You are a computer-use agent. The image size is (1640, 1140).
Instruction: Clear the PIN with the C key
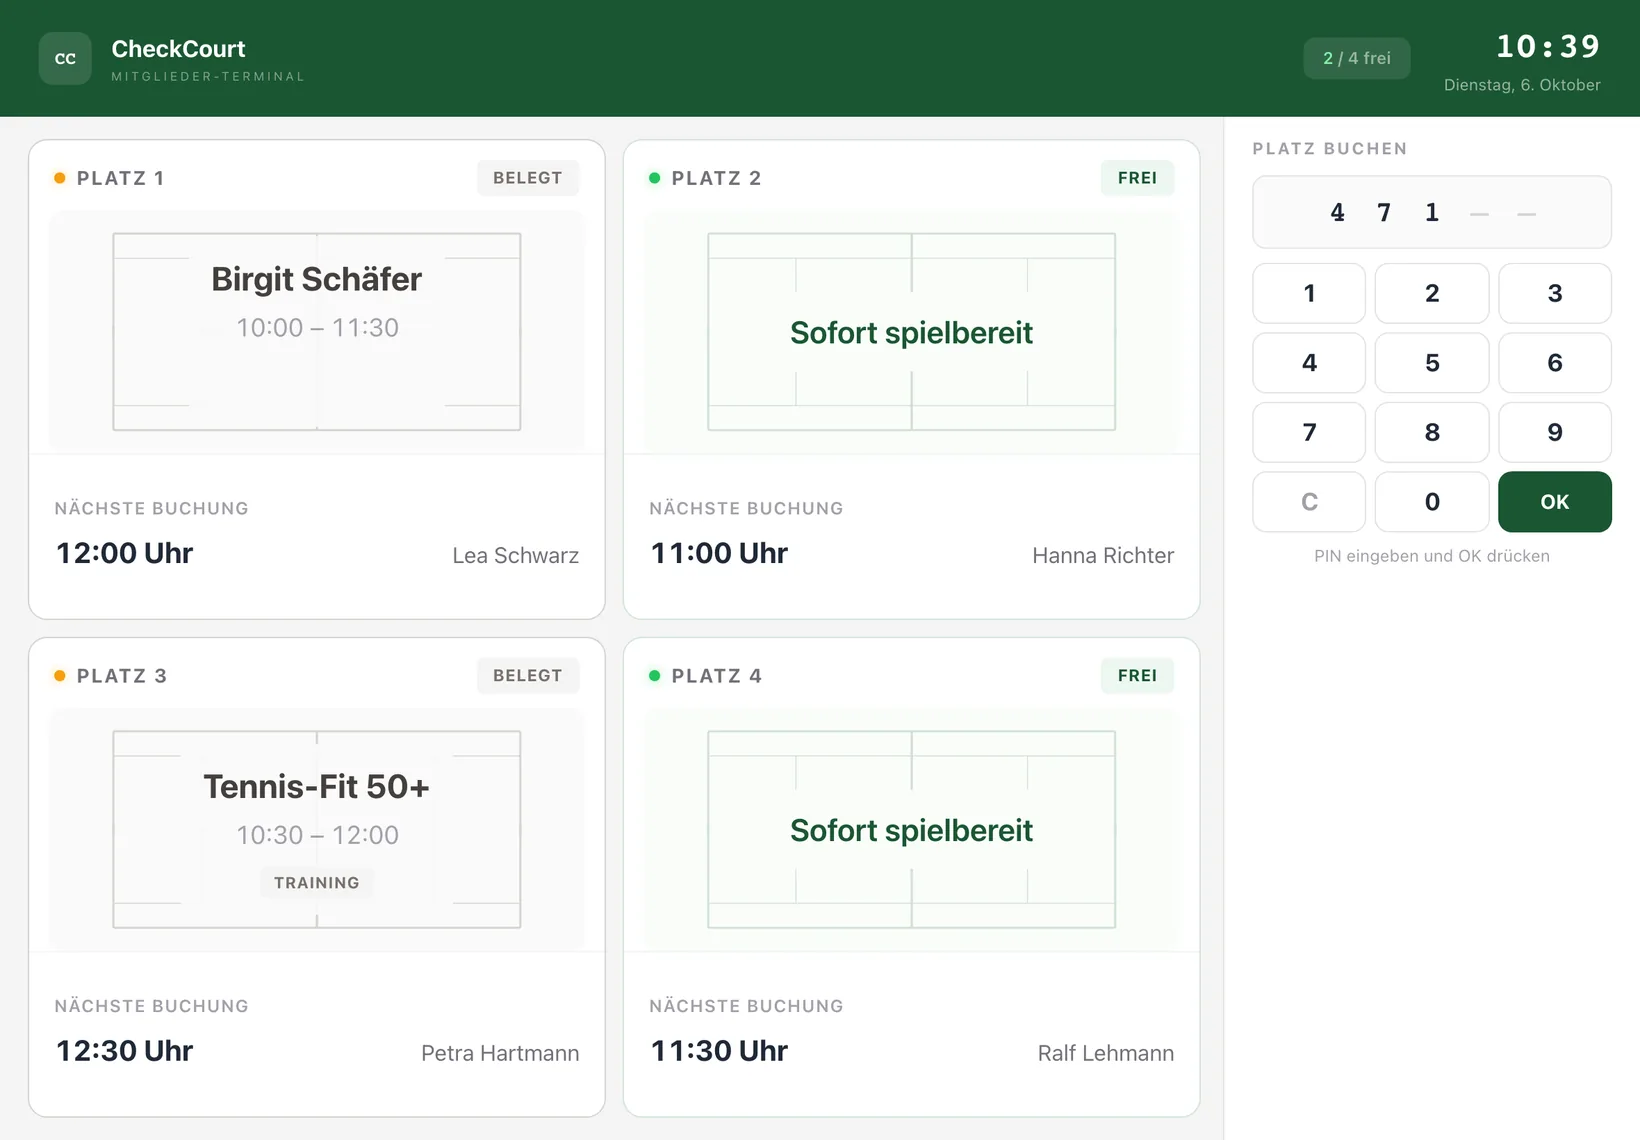[1309, 502]
